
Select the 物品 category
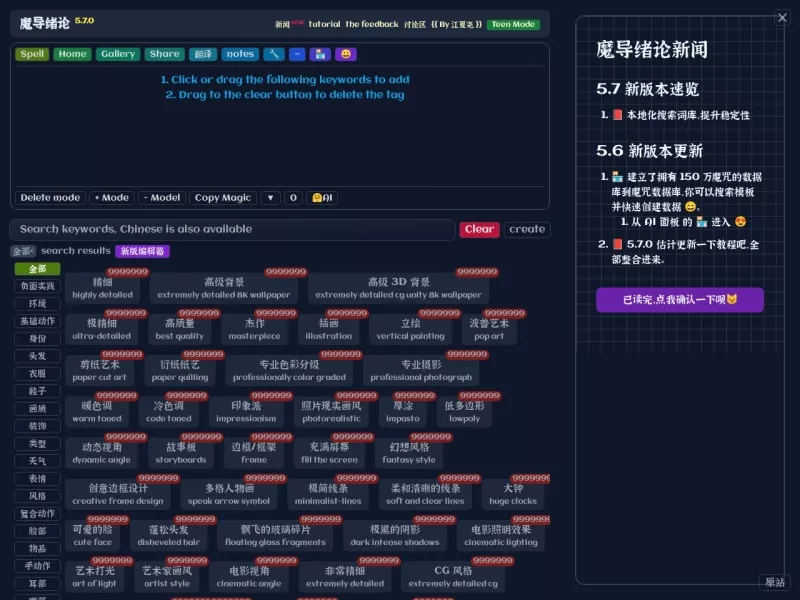point(37,548)
